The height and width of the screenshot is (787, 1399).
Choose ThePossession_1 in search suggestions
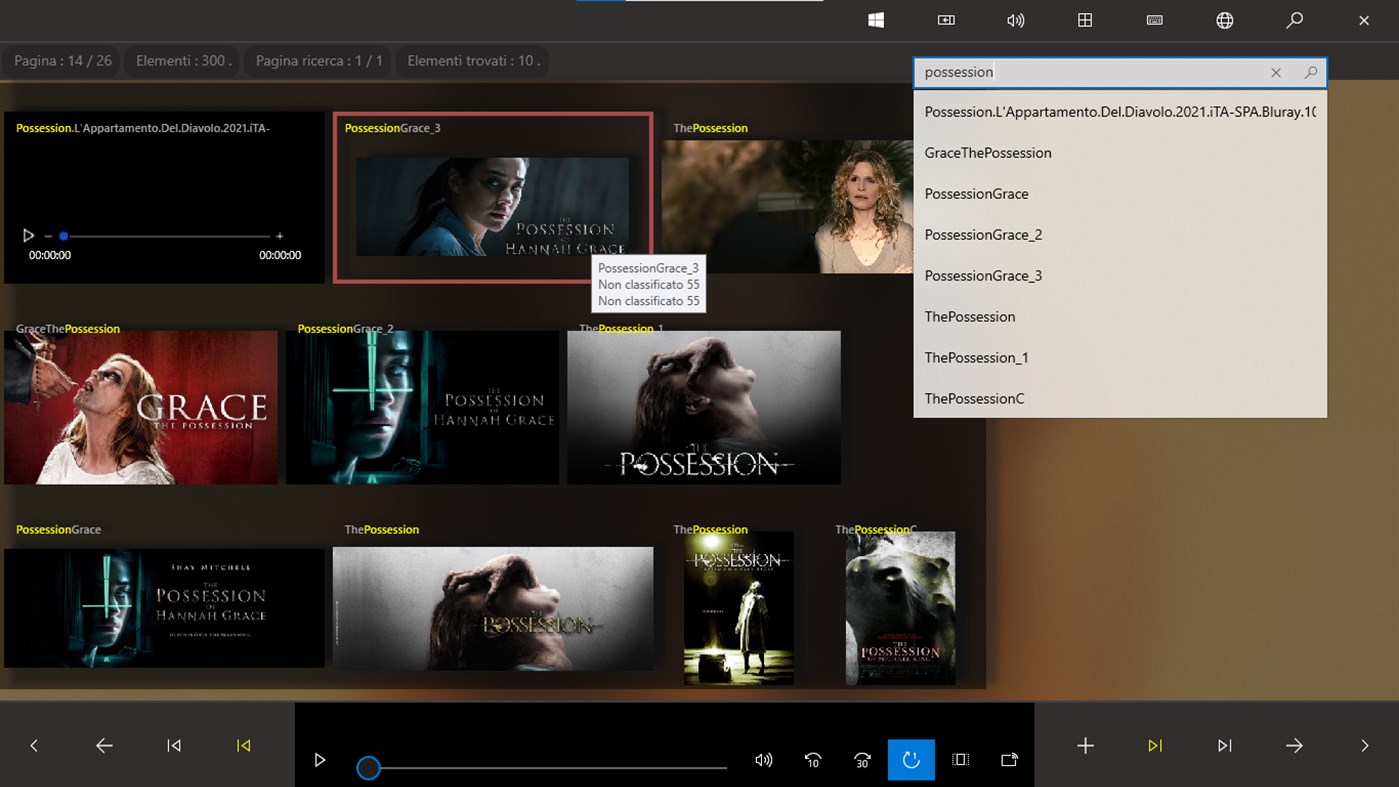click(x=976, y=358)
